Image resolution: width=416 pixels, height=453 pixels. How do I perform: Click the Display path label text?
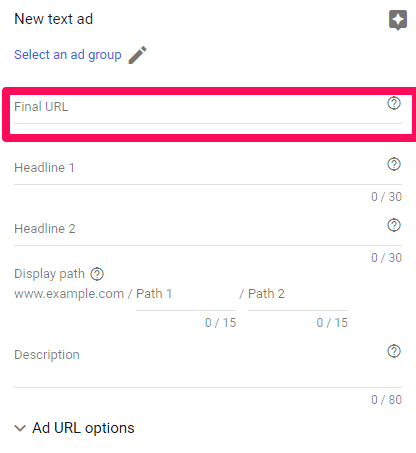49,274
